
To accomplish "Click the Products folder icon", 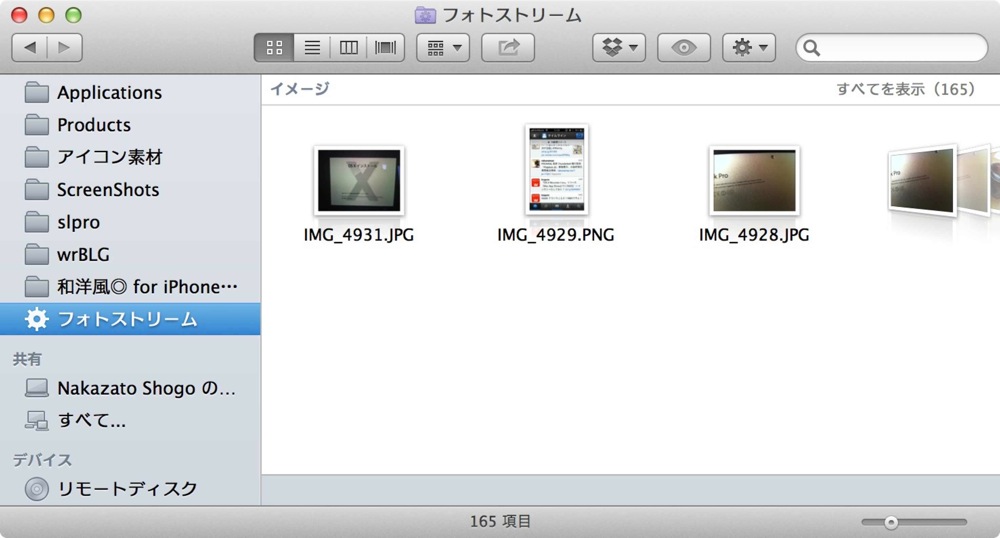I will tap(36, 125).
